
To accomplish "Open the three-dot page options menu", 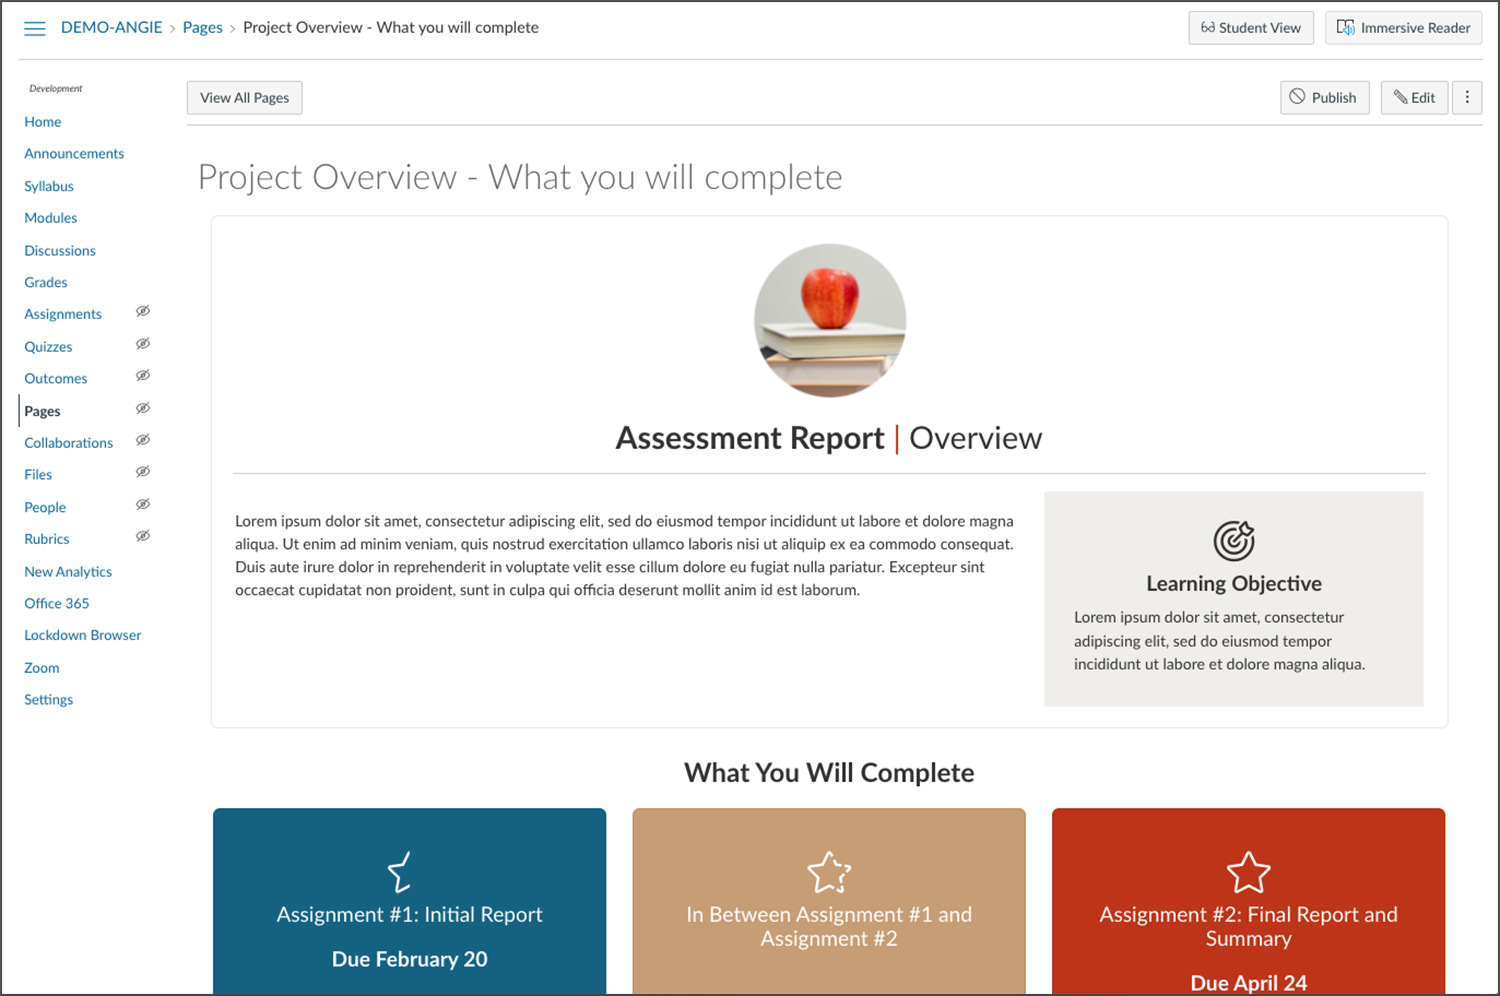I will tap(1467, 98).
